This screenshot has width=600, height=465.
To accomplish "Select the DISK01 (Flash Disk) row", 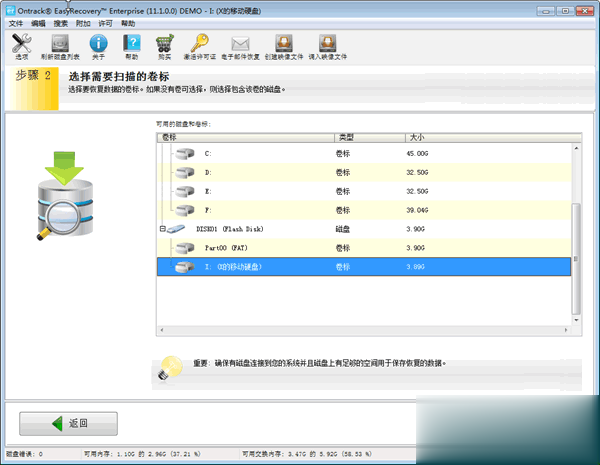I will 364,229.
